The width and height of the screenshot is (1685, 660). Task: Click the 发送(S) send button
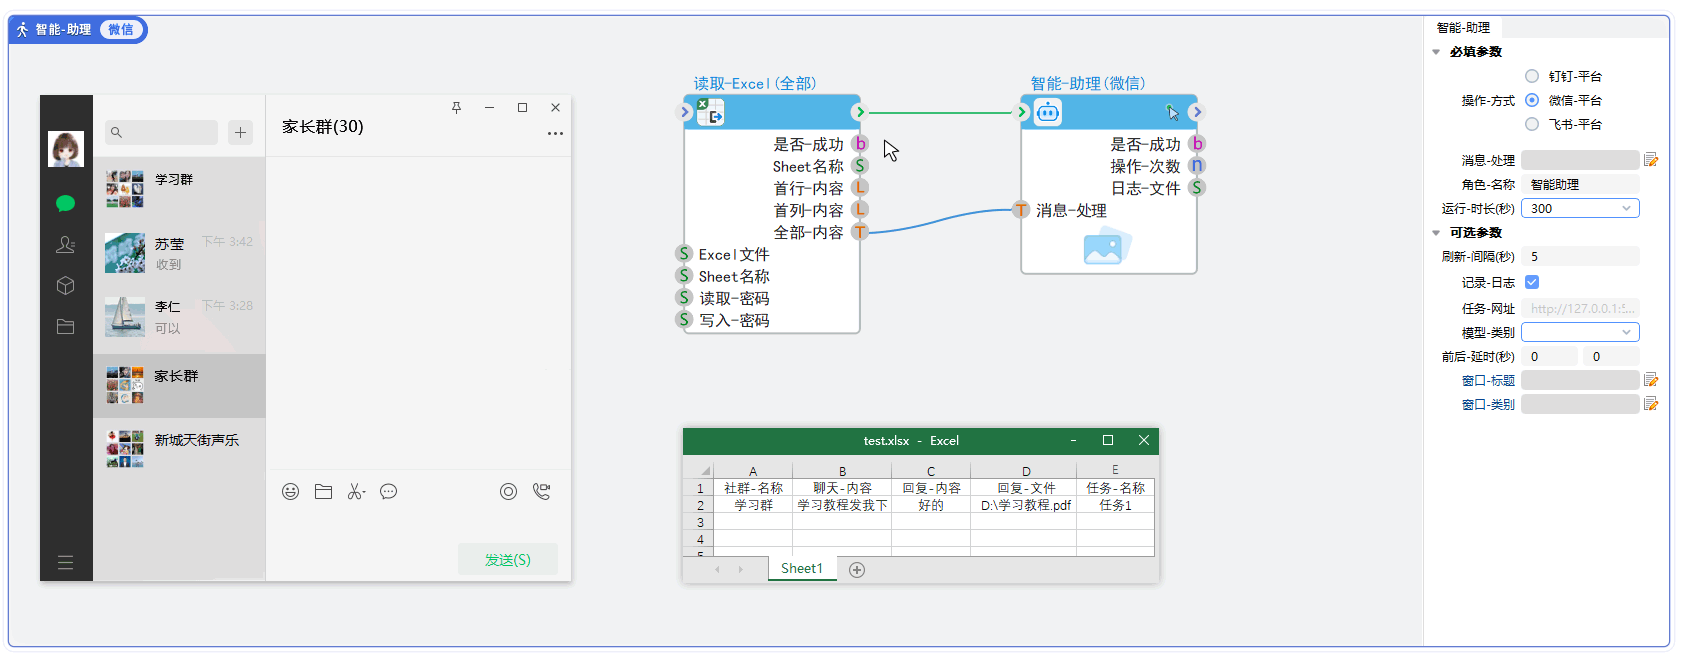click(508, 560)
